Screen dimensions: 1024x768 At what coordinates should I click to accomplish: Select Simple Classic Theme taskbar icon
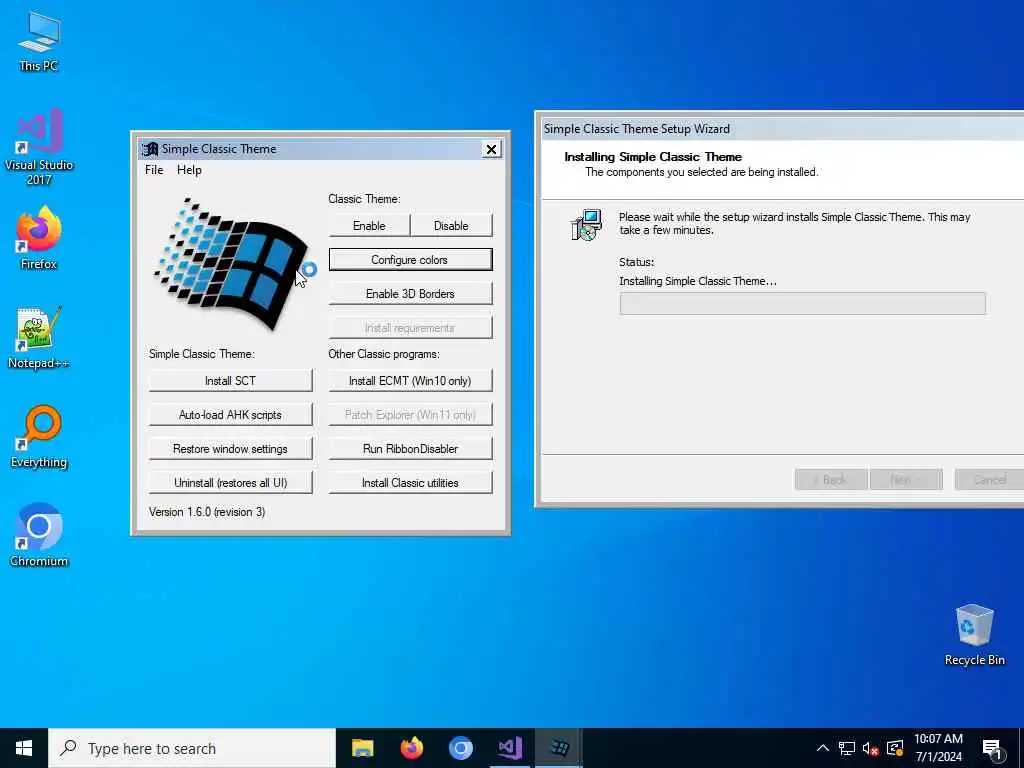click(559, 748)
